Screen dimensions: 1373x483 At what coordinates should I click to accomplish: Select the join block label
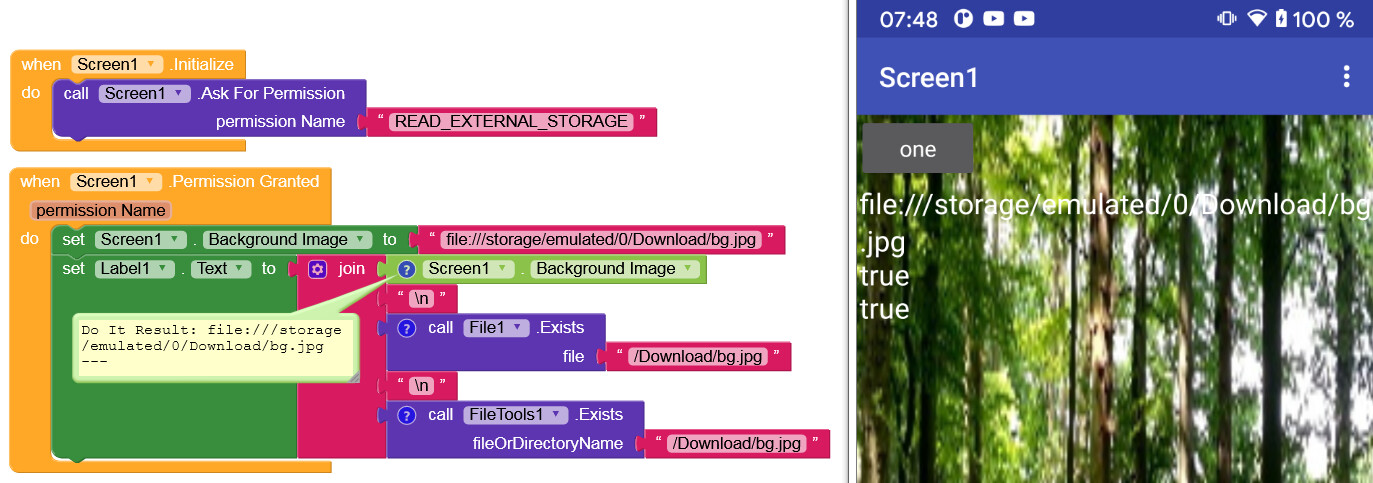(x=351, y=269)
